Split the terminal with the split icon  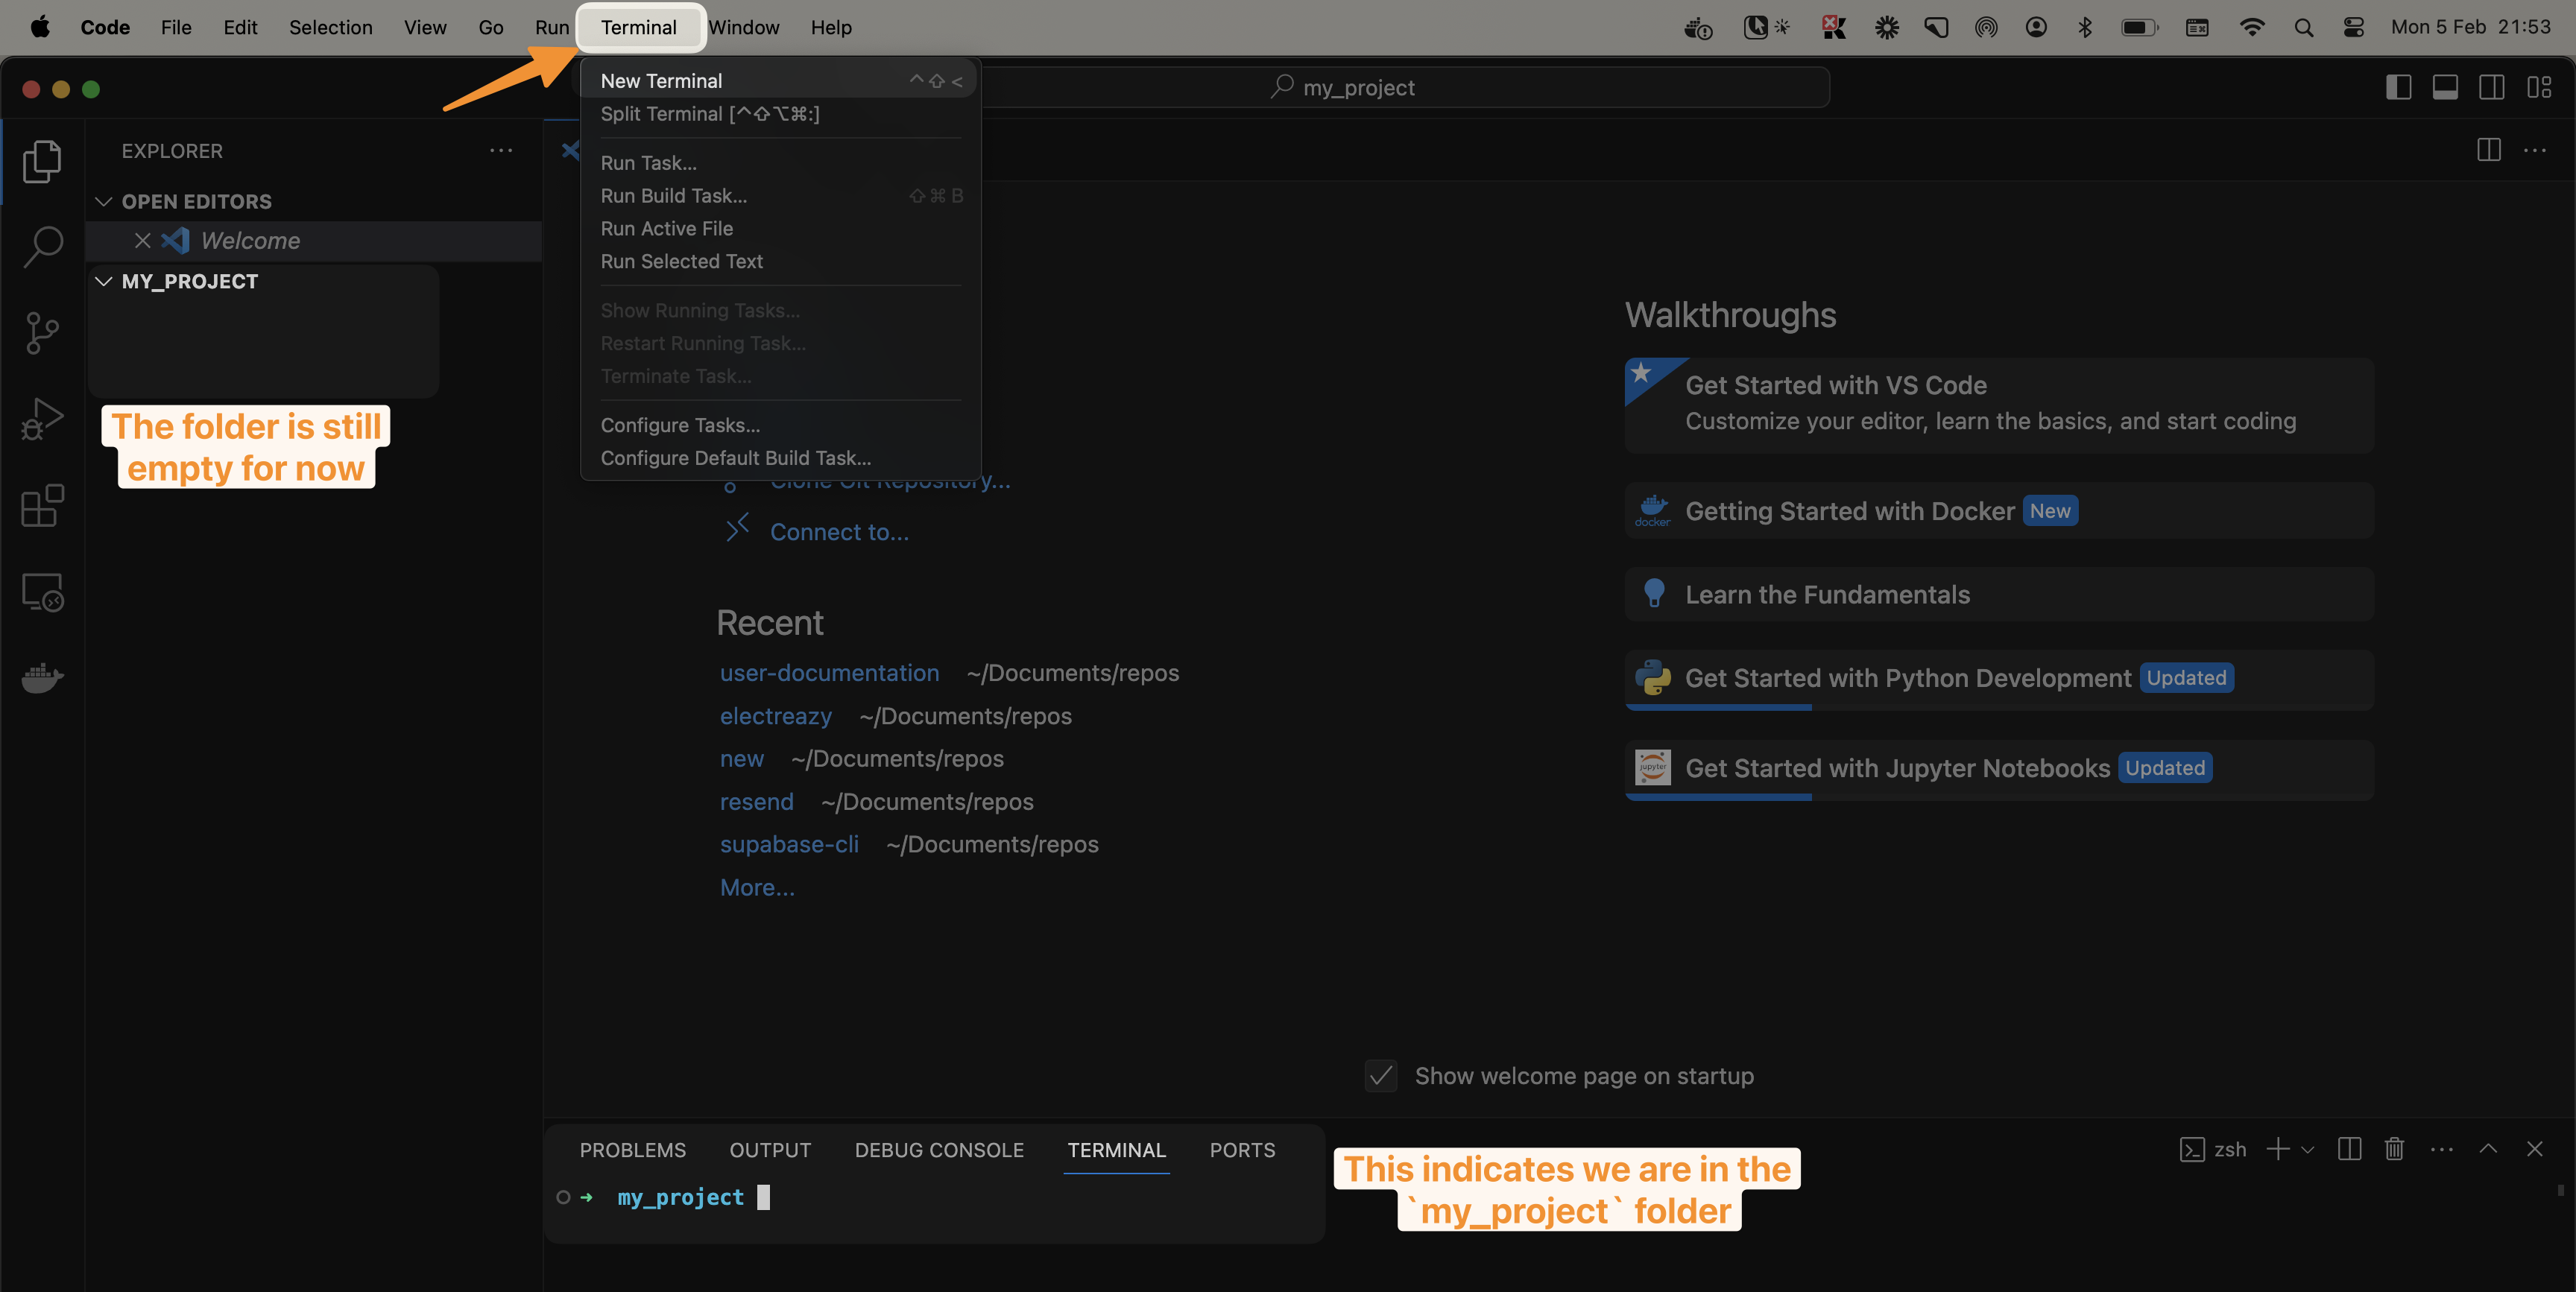[x=2350, y=1149]
